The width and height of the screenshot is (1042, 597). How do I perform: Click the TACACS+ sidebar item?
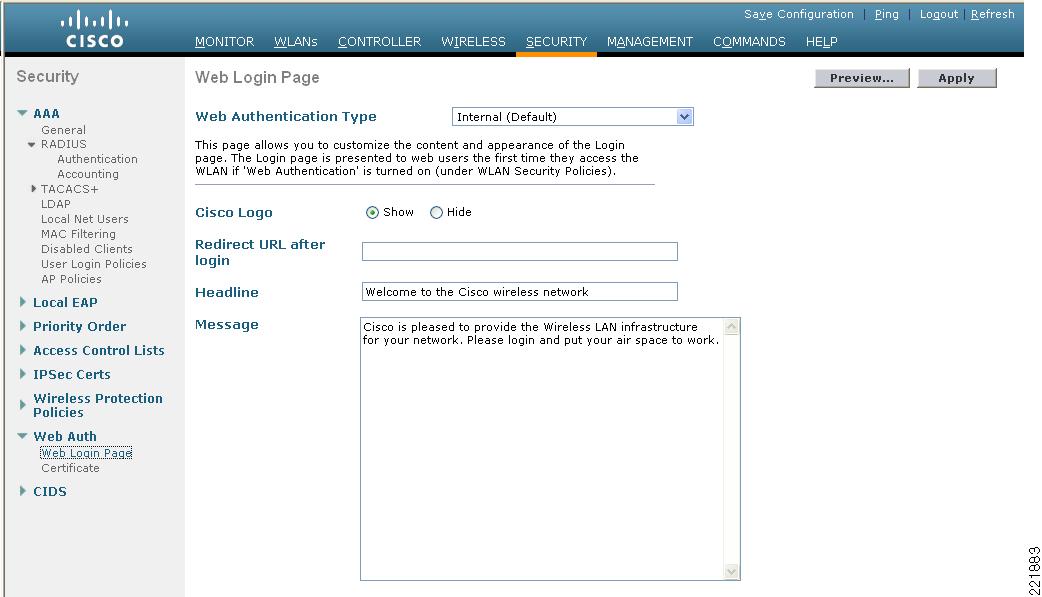point(69,189)
